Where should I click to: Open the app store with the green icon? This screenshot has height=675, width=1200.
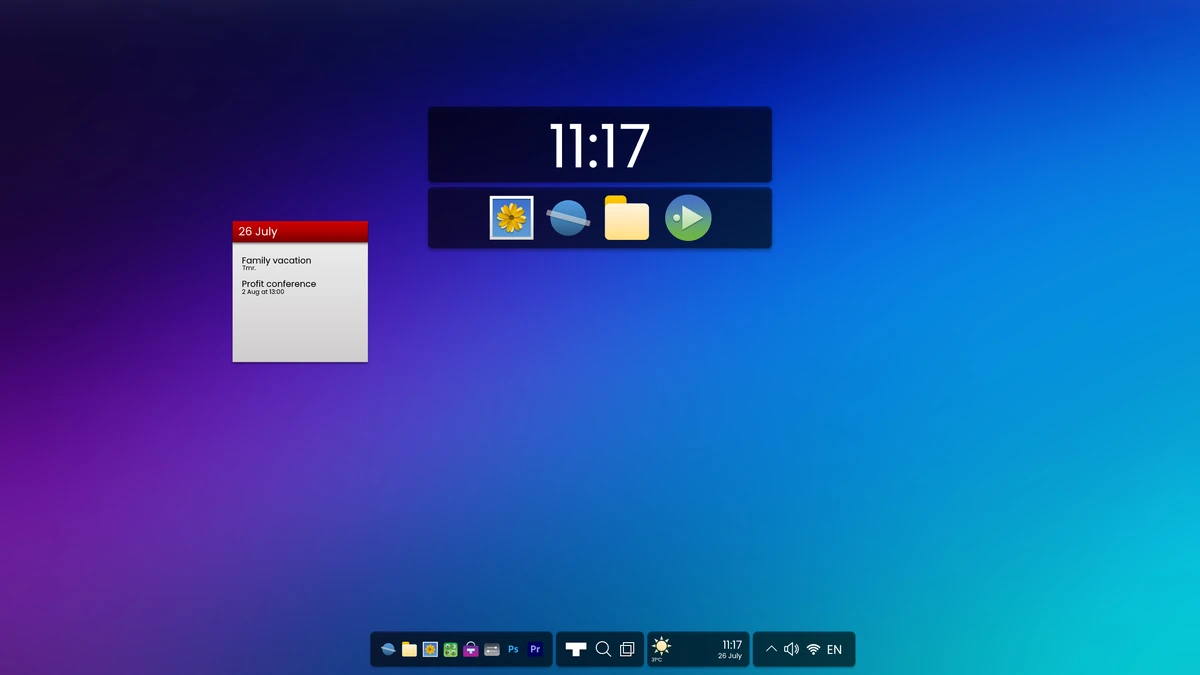[450, 649]
